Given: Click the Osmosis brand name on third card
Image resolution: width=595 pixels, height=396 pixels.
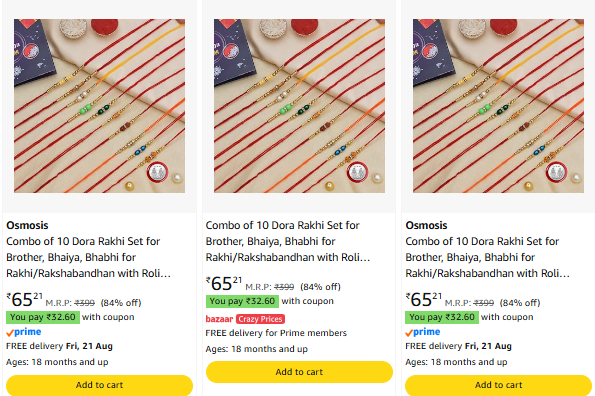Looking at the screenshot, I should point(427,225).
